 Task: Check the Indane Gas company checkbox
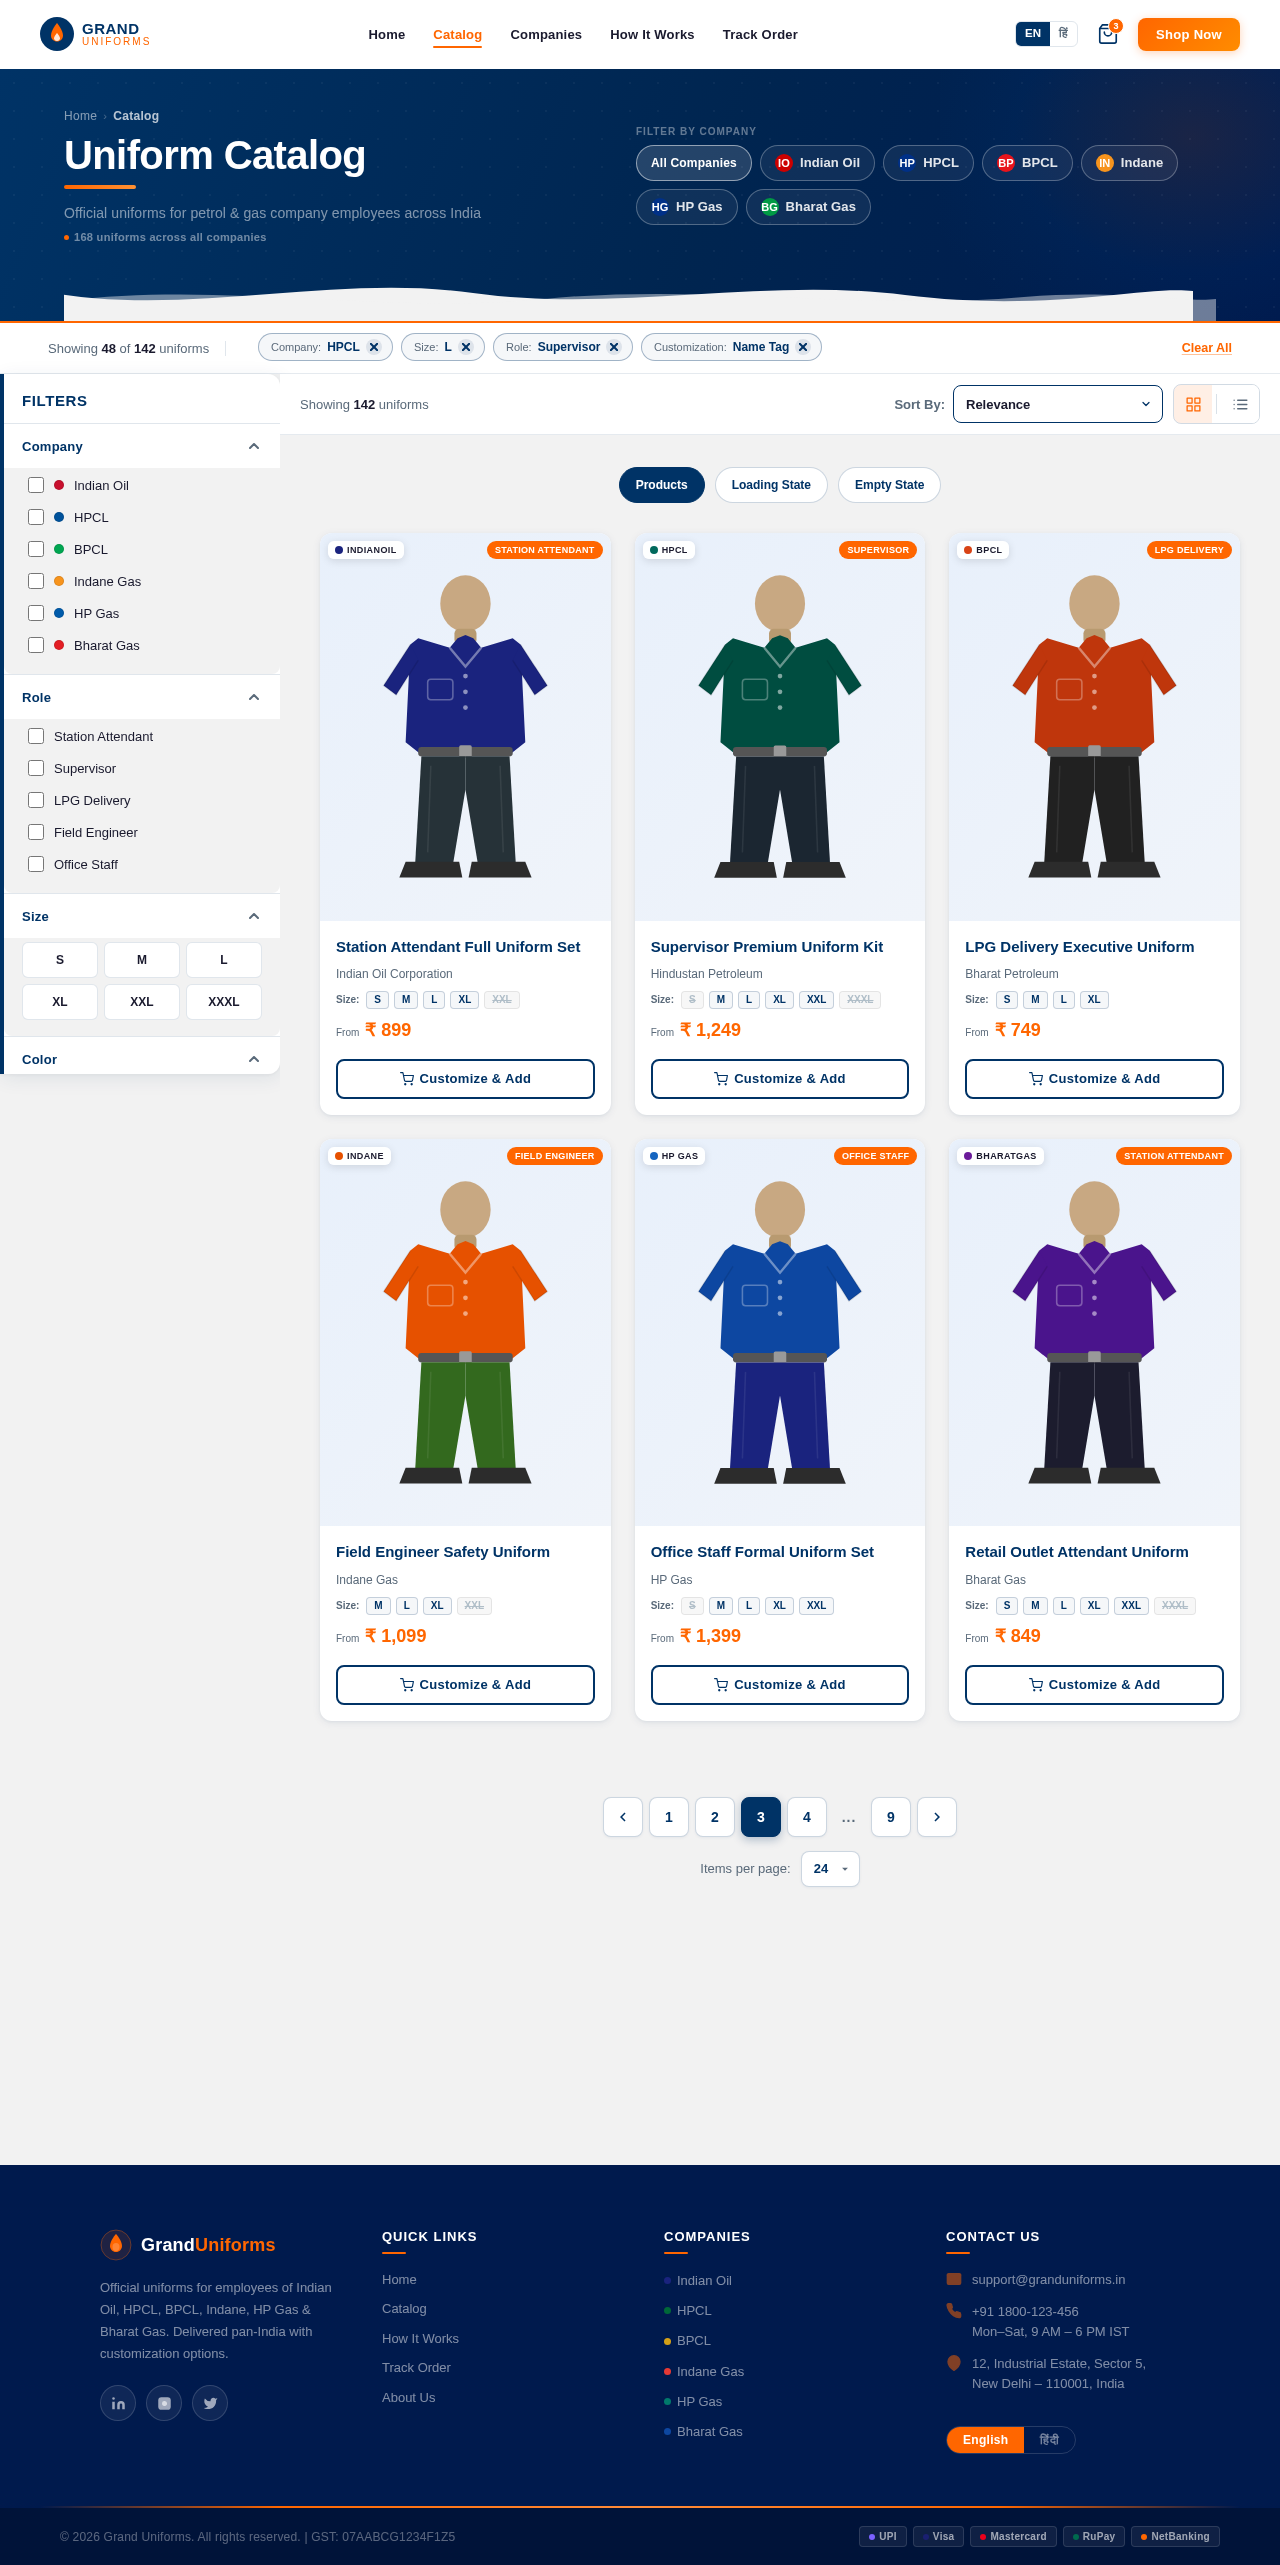click(36, 581)
